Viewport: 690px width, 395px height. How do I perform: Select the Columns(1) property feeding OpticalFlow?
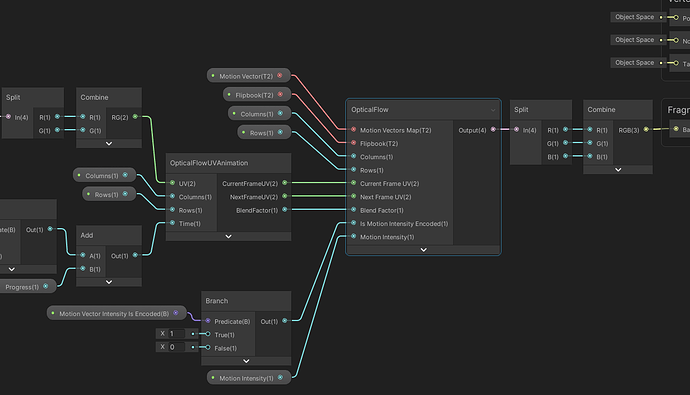point(260,113)
